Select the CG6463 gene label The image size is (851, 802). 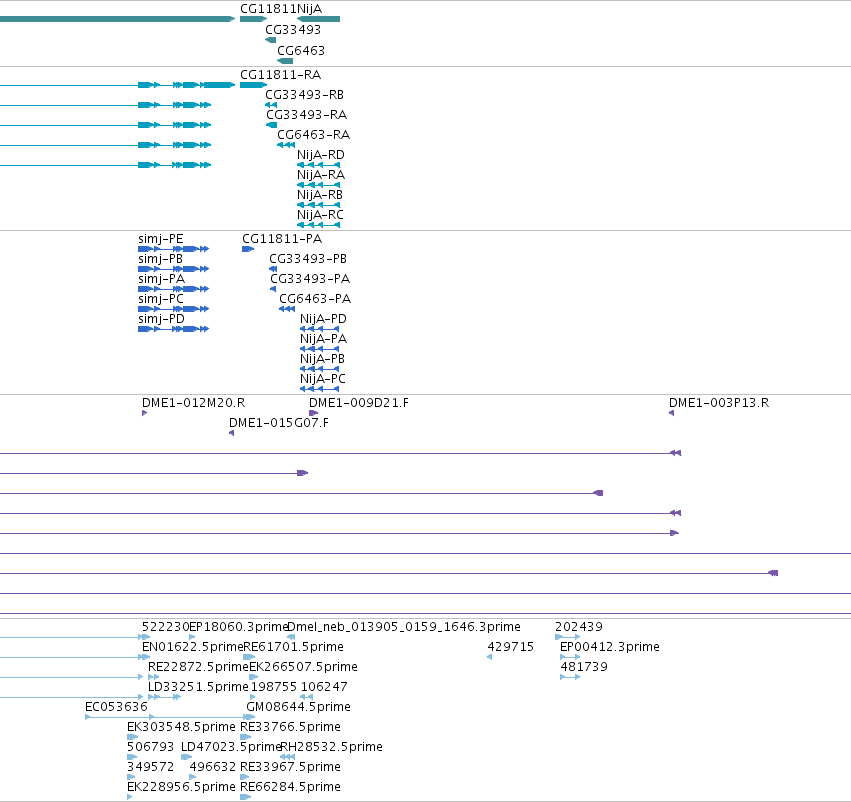[301, 50]
